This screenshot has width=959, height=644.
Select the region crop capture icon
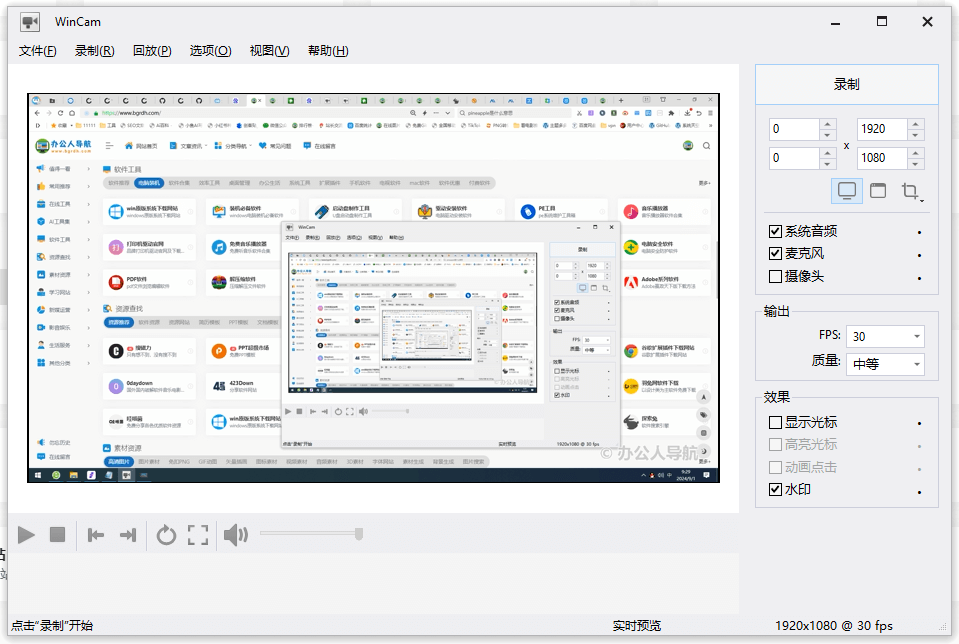[909, 190]
